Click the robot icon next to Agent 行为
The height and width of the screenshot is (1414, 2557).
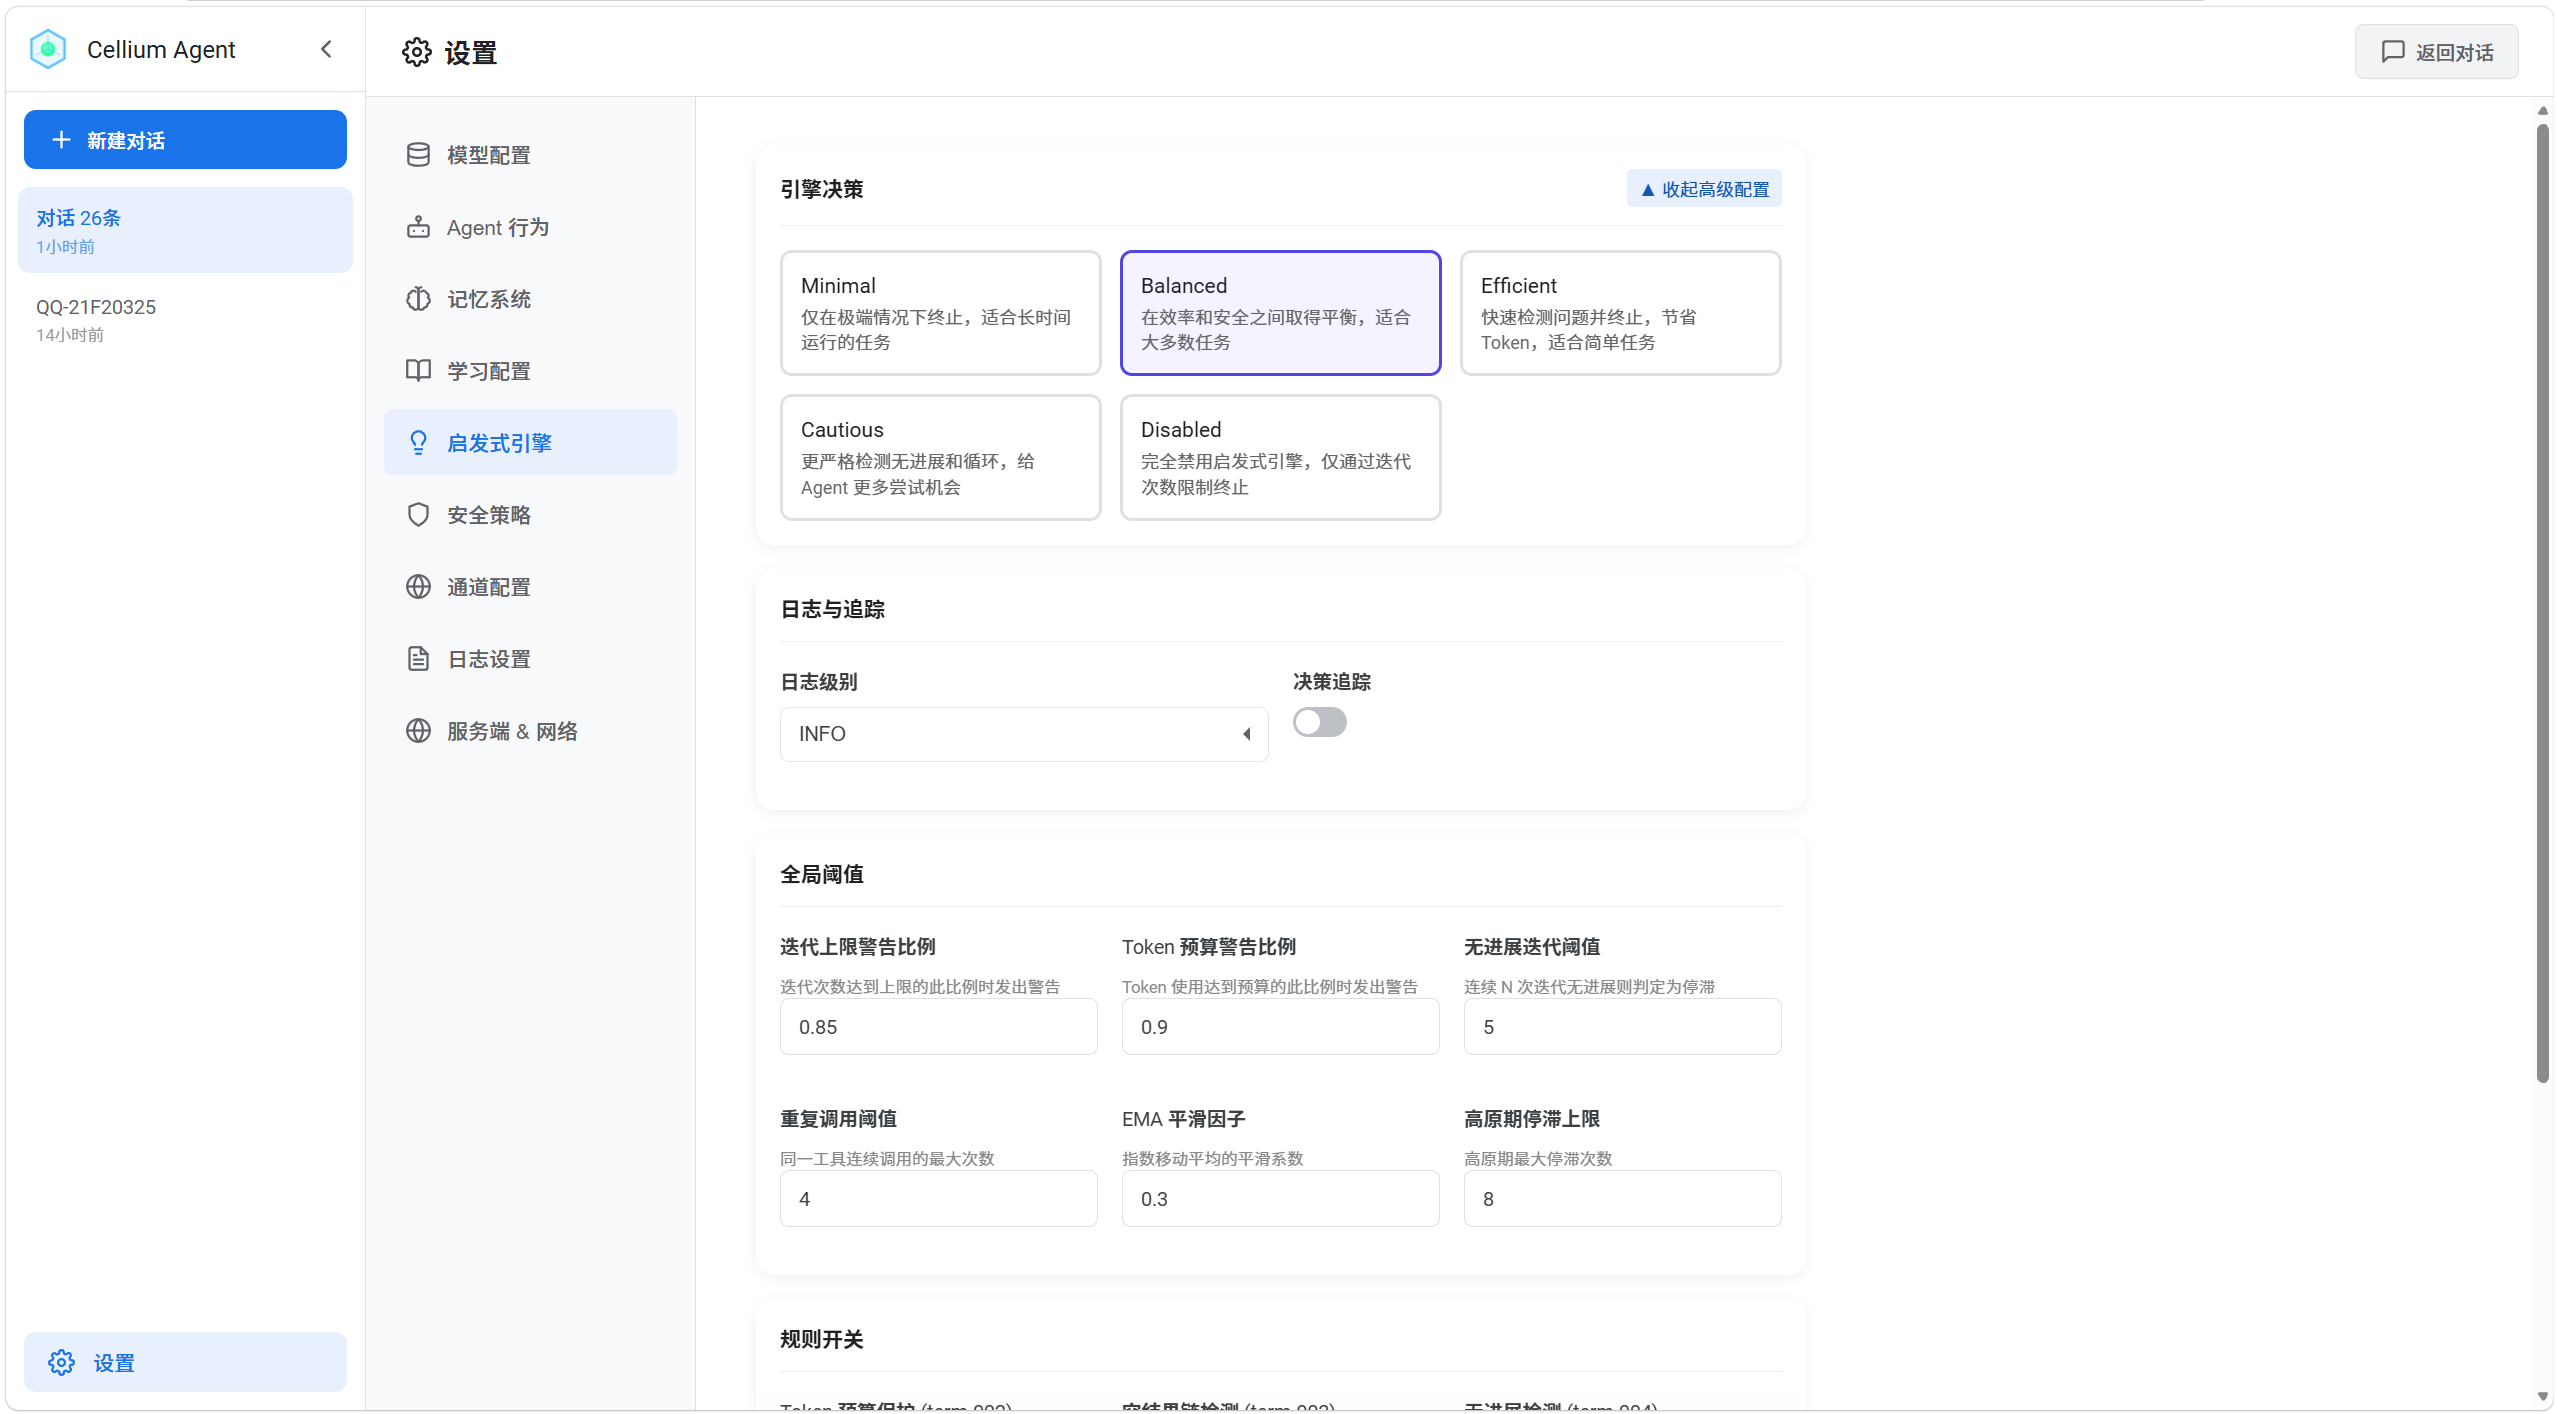pos(418,227)
